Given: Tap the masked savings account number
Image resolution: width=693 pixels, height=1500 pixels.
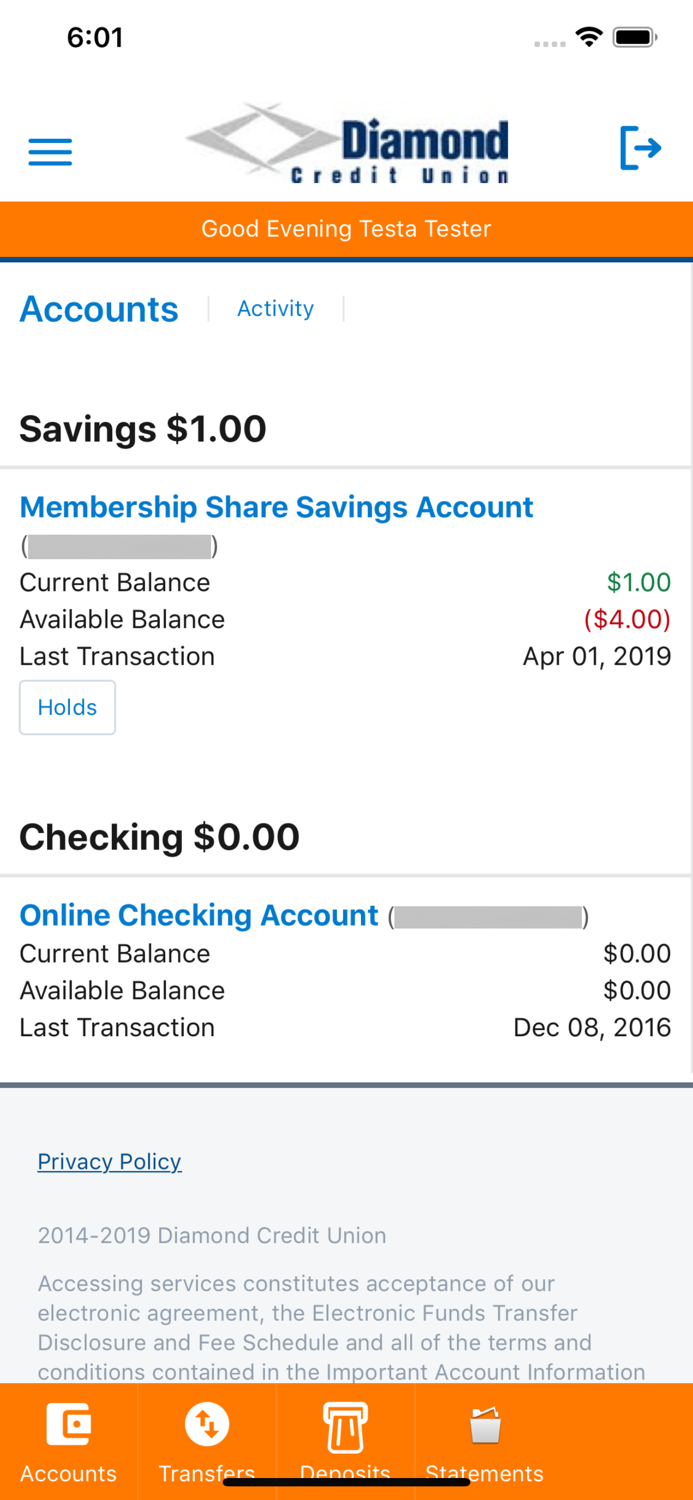Looking at the screenshot, I should click(x=118, y=545).
